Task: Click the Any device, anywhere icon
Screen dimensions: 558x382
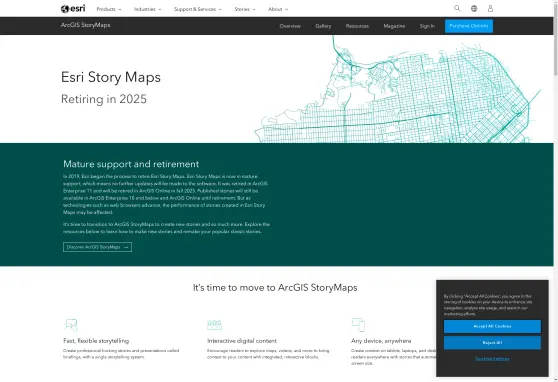Action: tap(358, 325)
